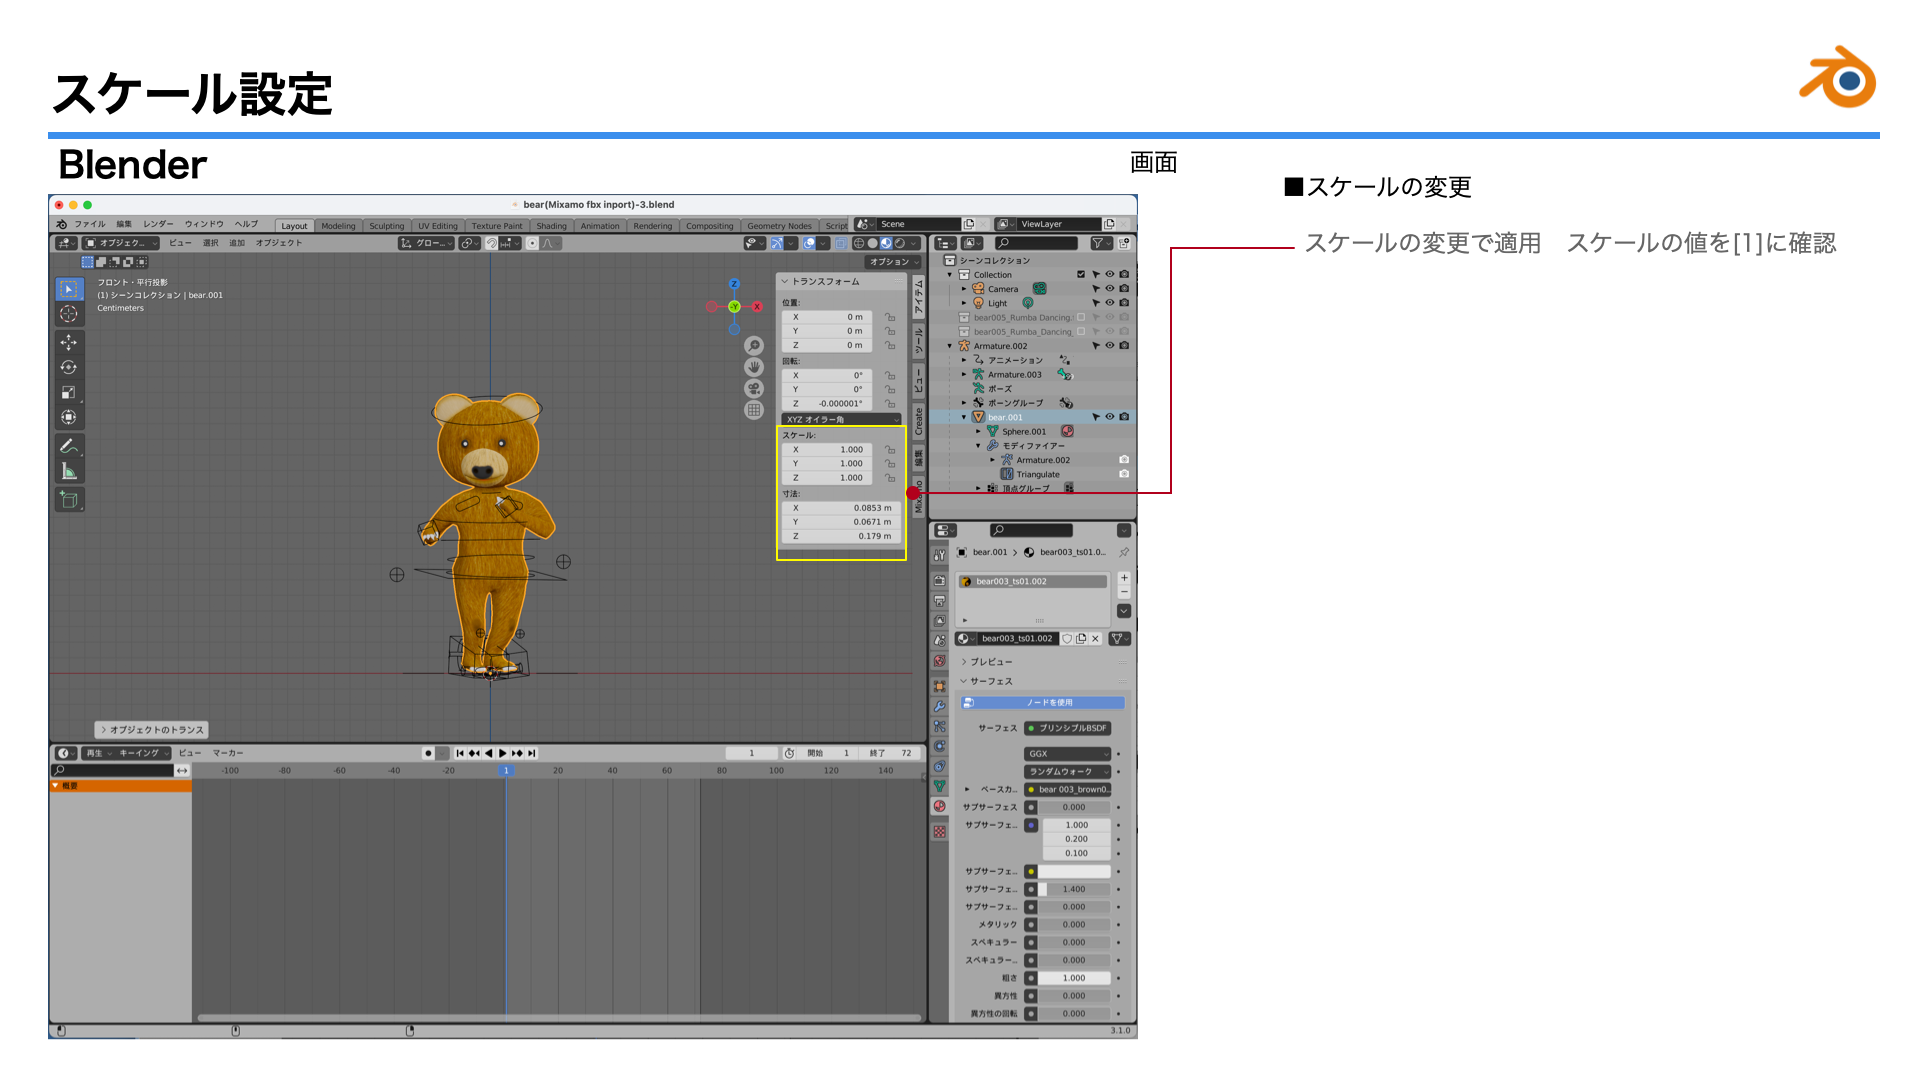
Task: Select the Scale tool
Action: (x=68, y=393)
